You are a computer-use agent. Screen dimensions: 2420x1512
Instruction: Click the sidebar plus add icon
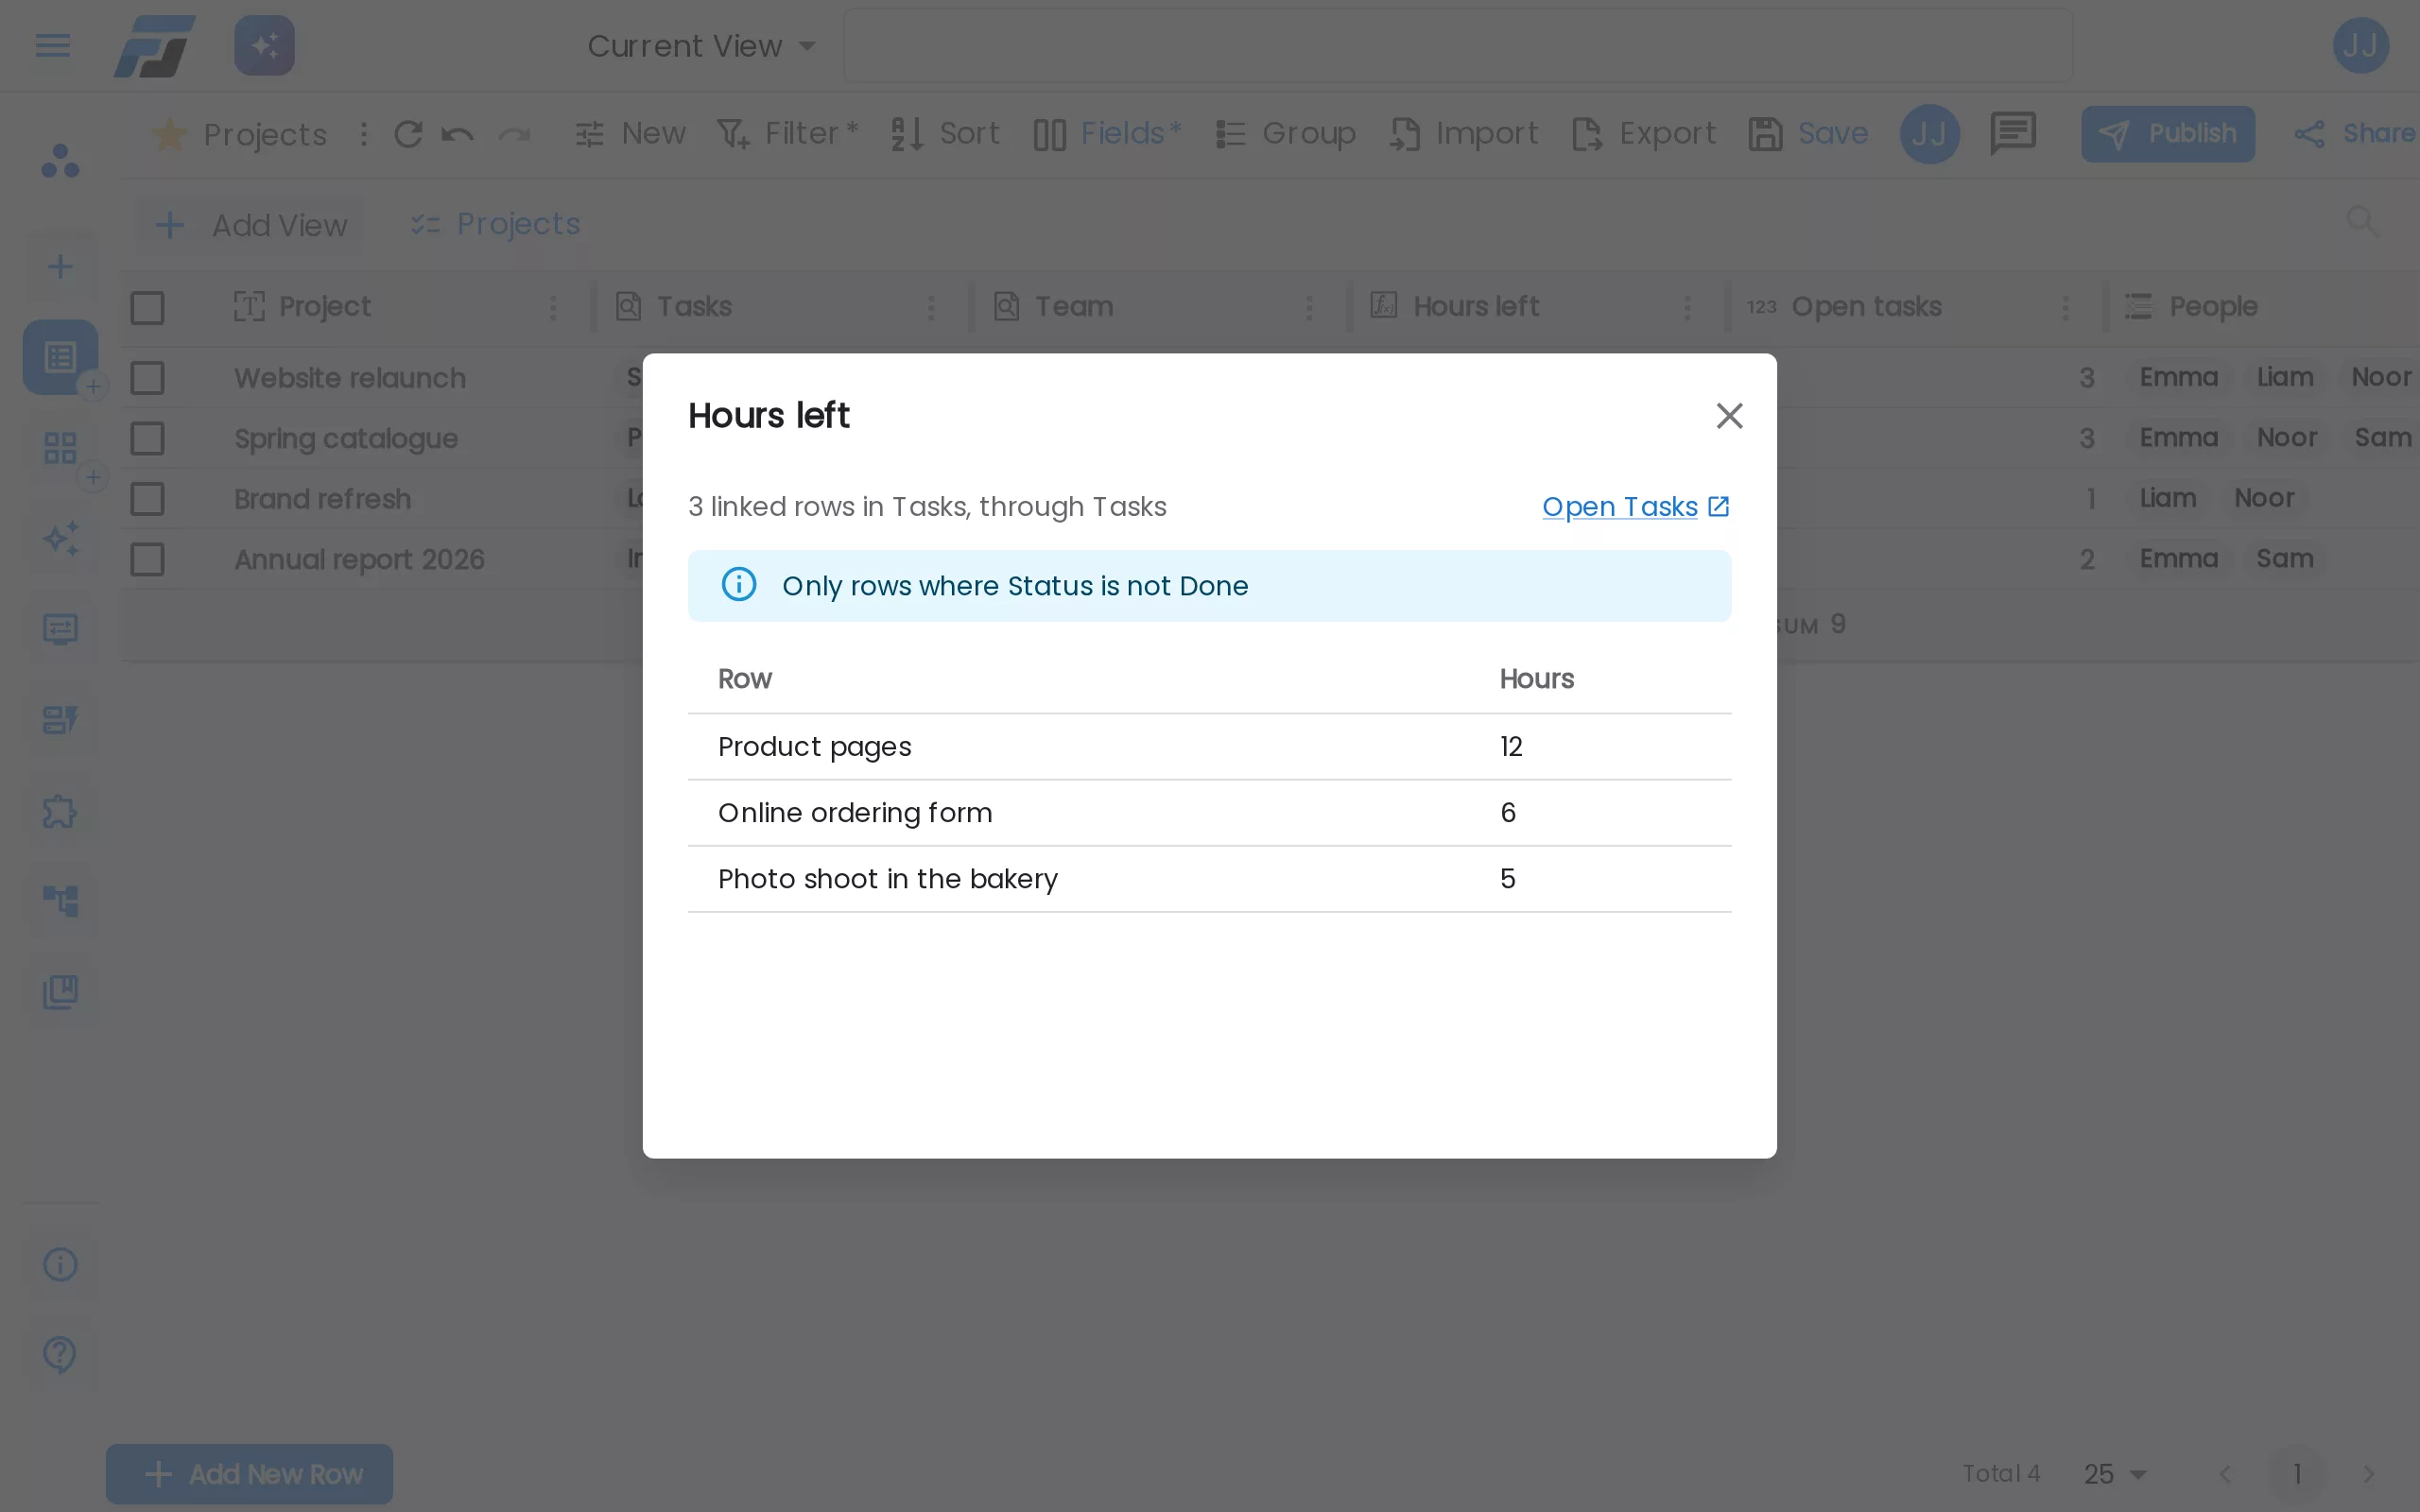pos(60,266)
